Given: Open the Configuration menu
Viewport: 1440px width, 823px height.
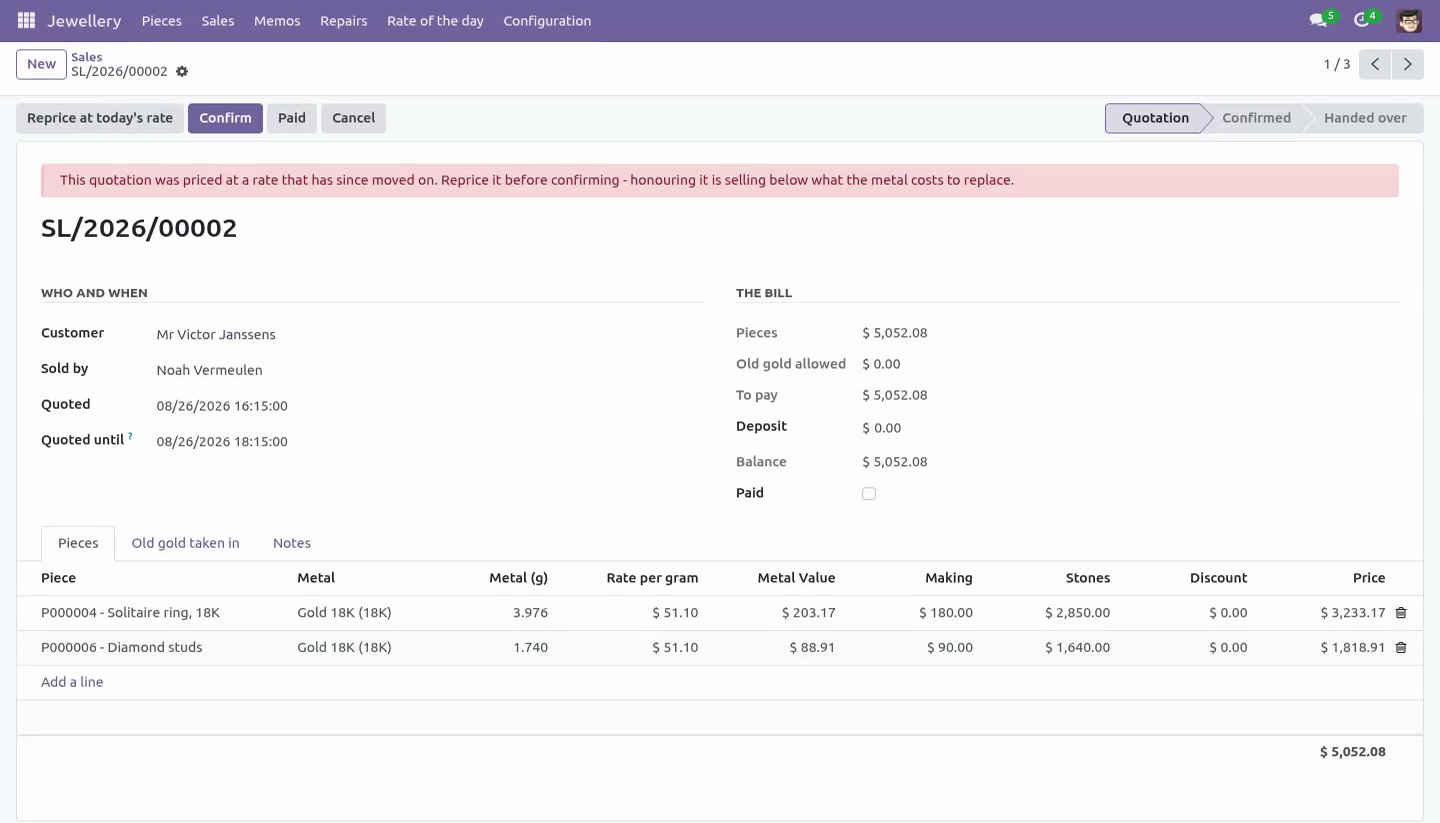Looking at the screenshot, I should (x=547, y=20).
